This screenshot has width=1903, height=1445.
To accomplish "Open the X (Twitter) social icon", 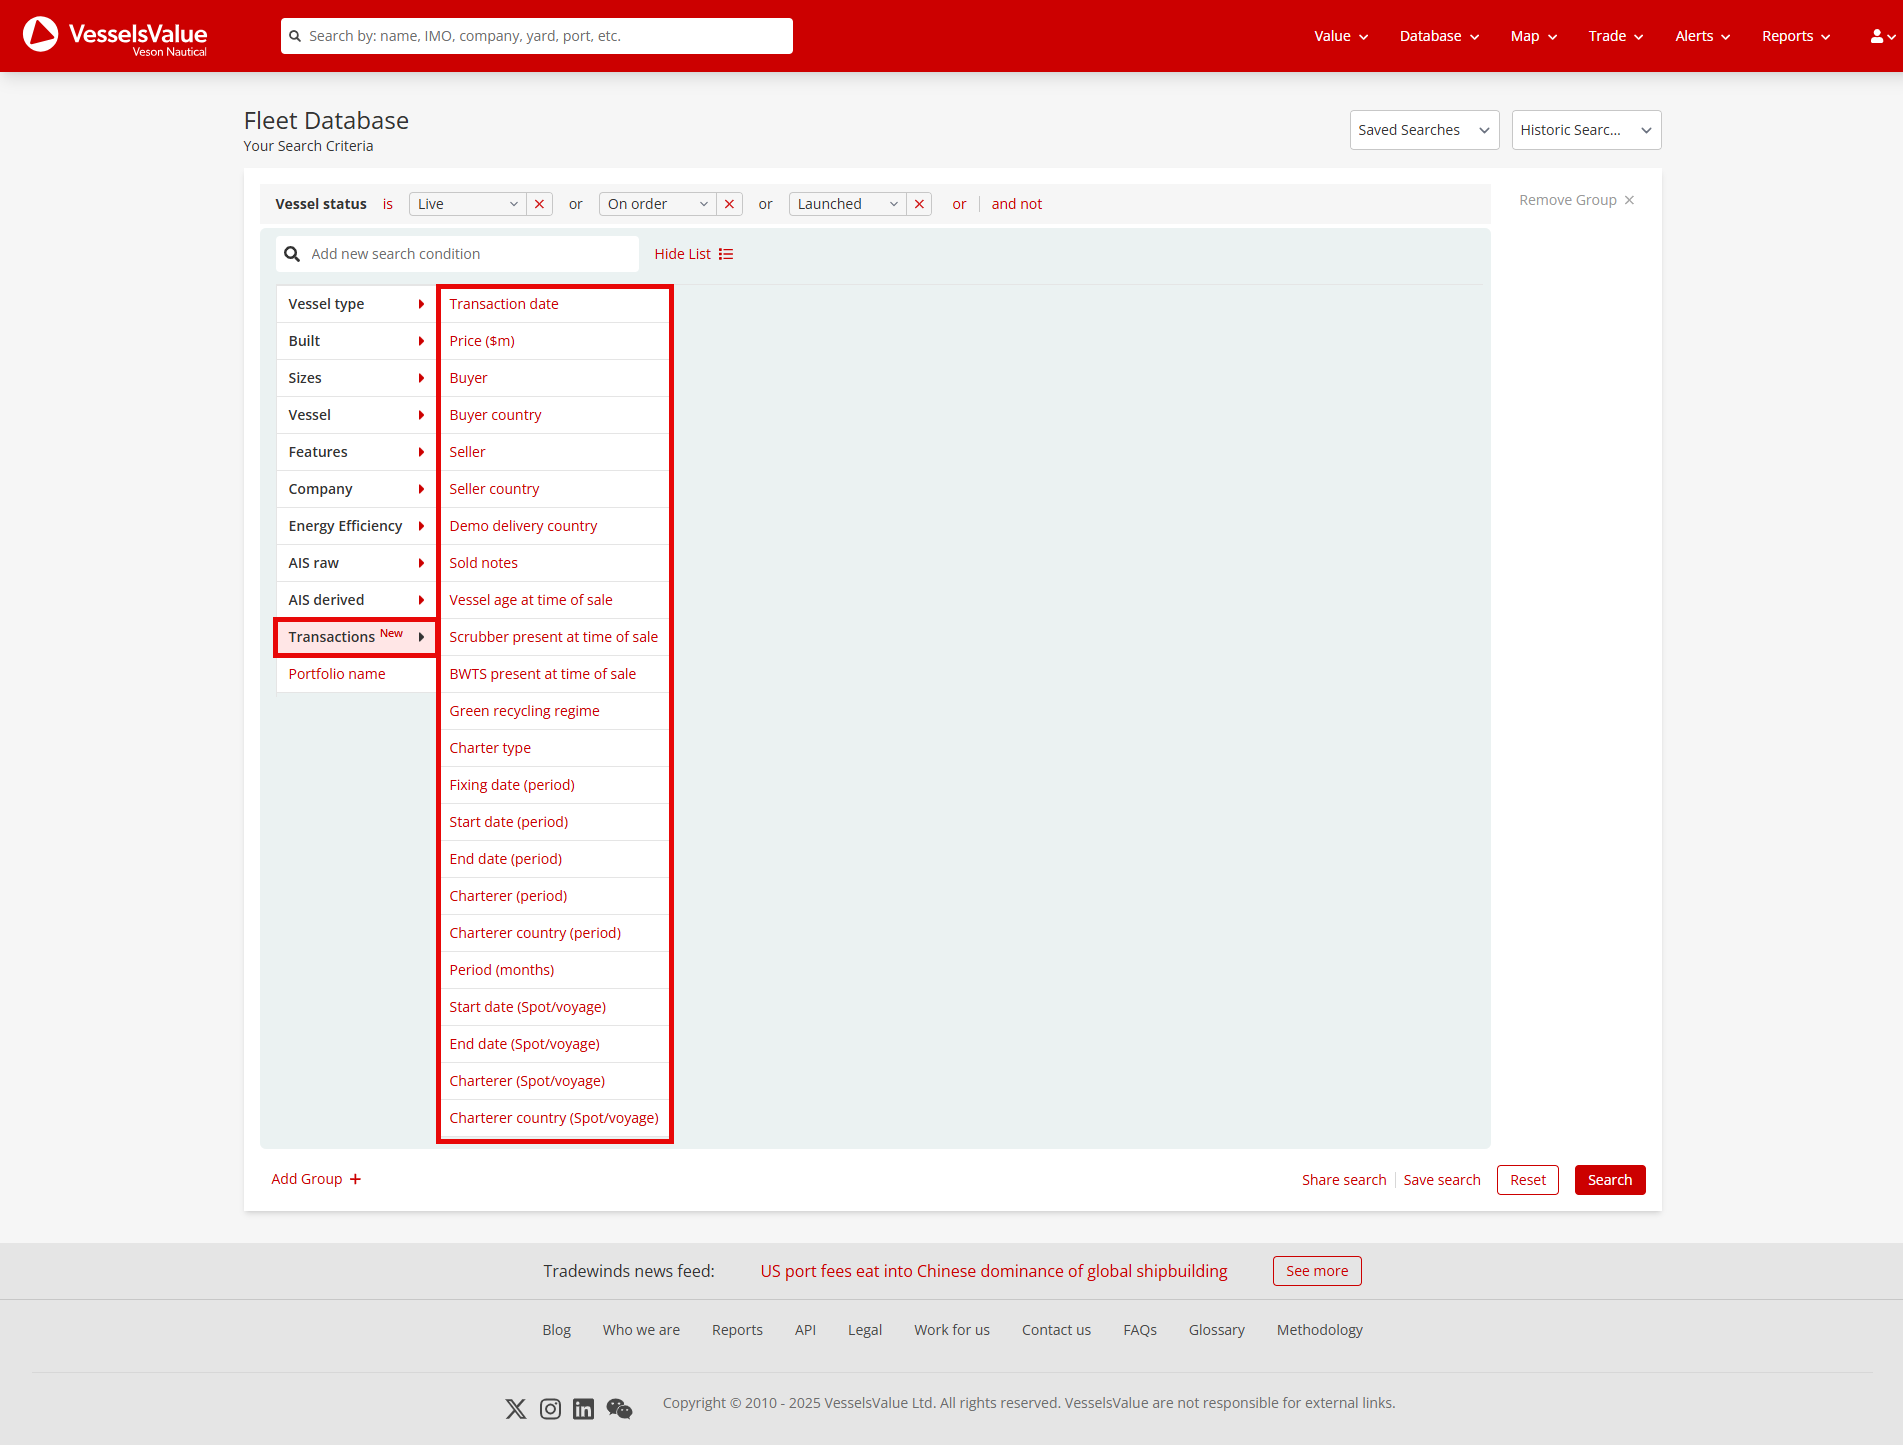I will coord(516,1409).
